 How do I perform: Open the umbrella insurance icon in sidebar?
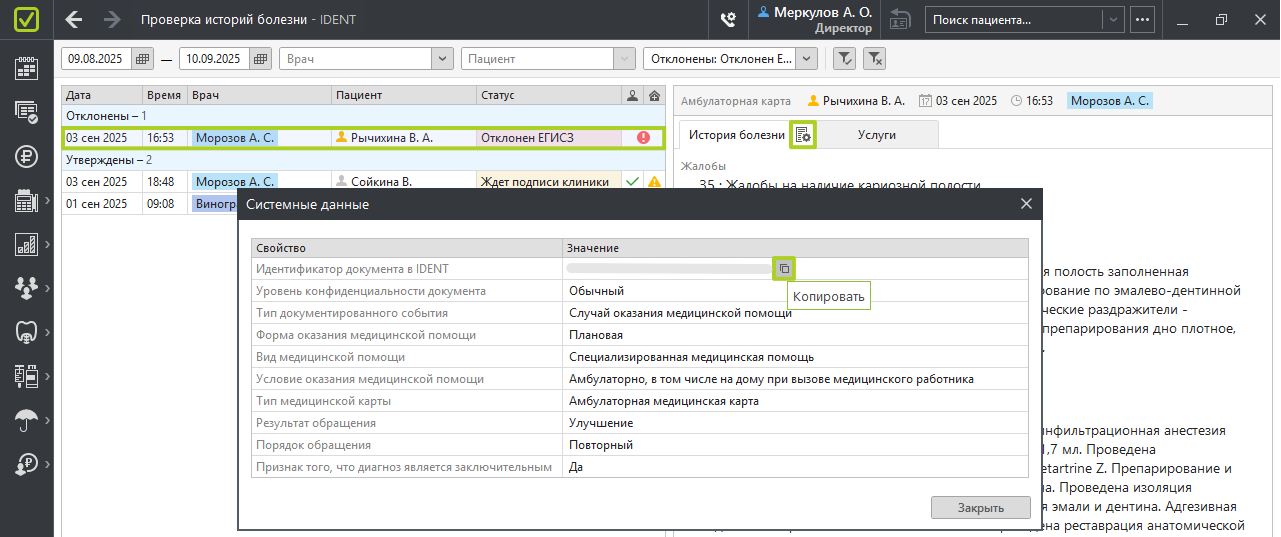pyautogui.click(x=26, y=420)
